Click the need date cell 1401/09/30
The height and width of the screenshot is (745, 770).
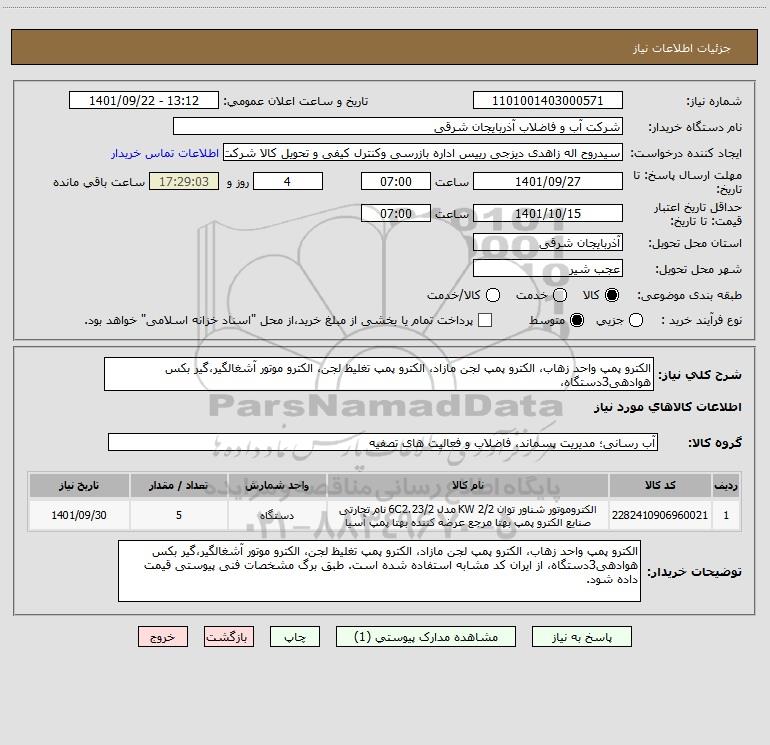point(79,515)
